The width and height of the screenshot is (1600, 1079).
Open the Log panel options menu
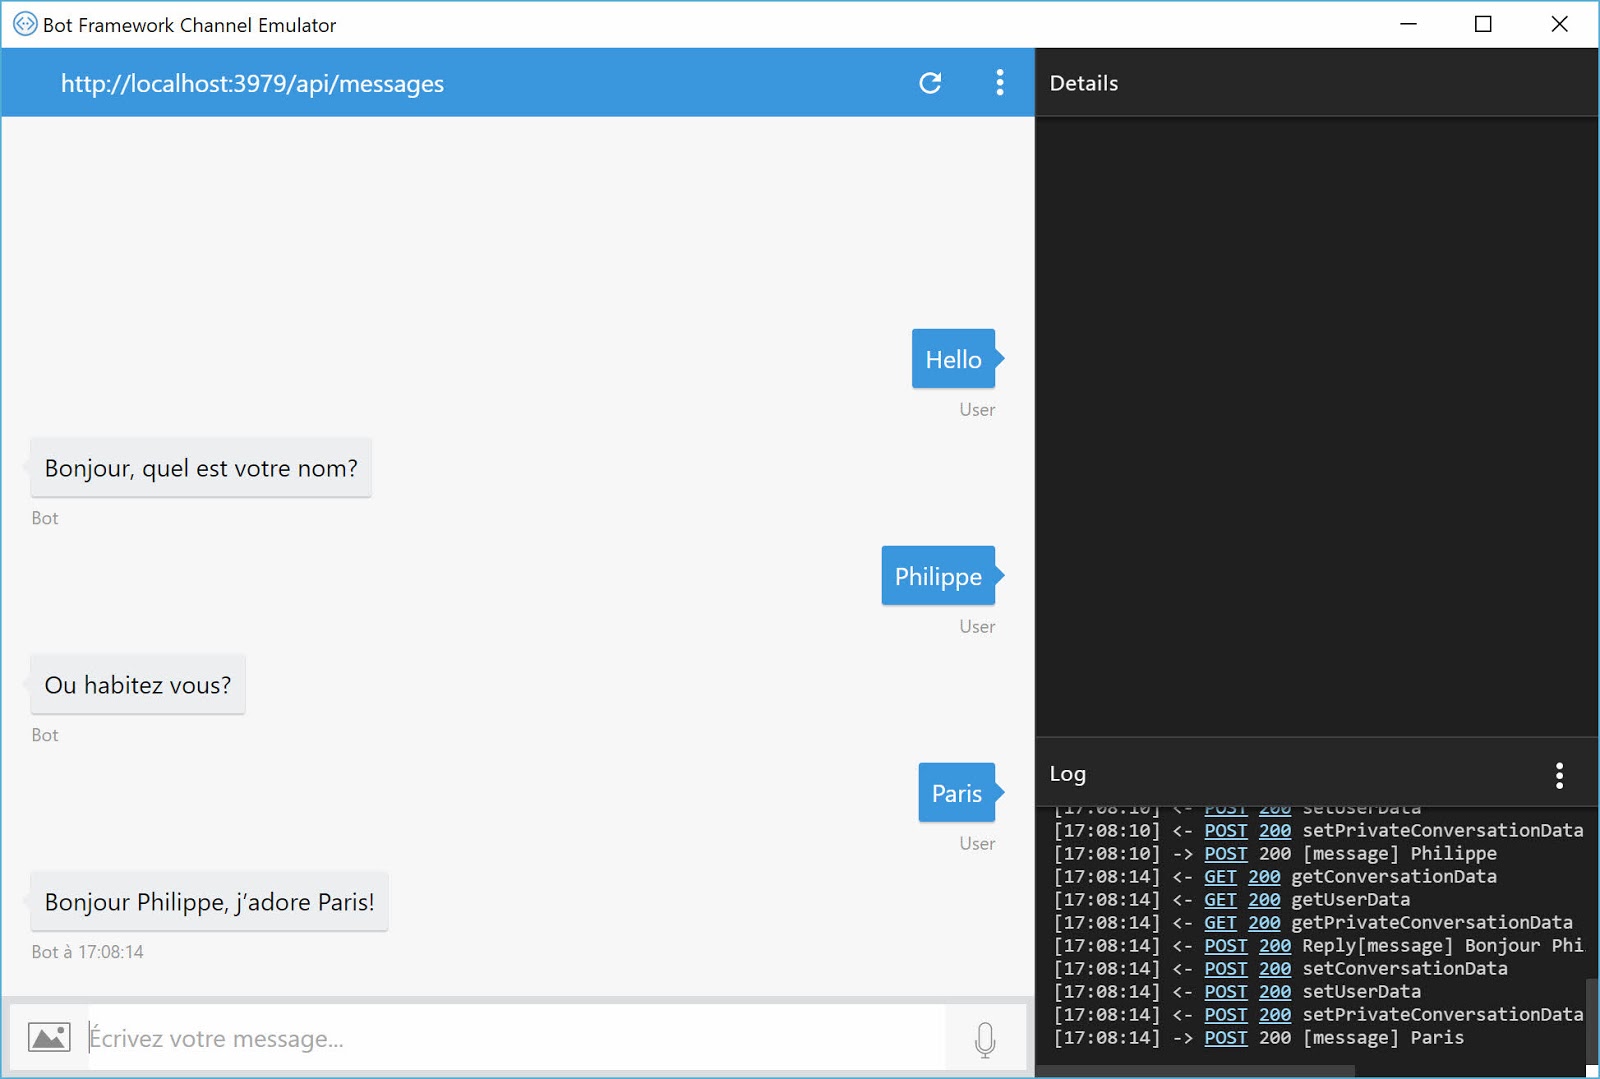coord(1558,773)
